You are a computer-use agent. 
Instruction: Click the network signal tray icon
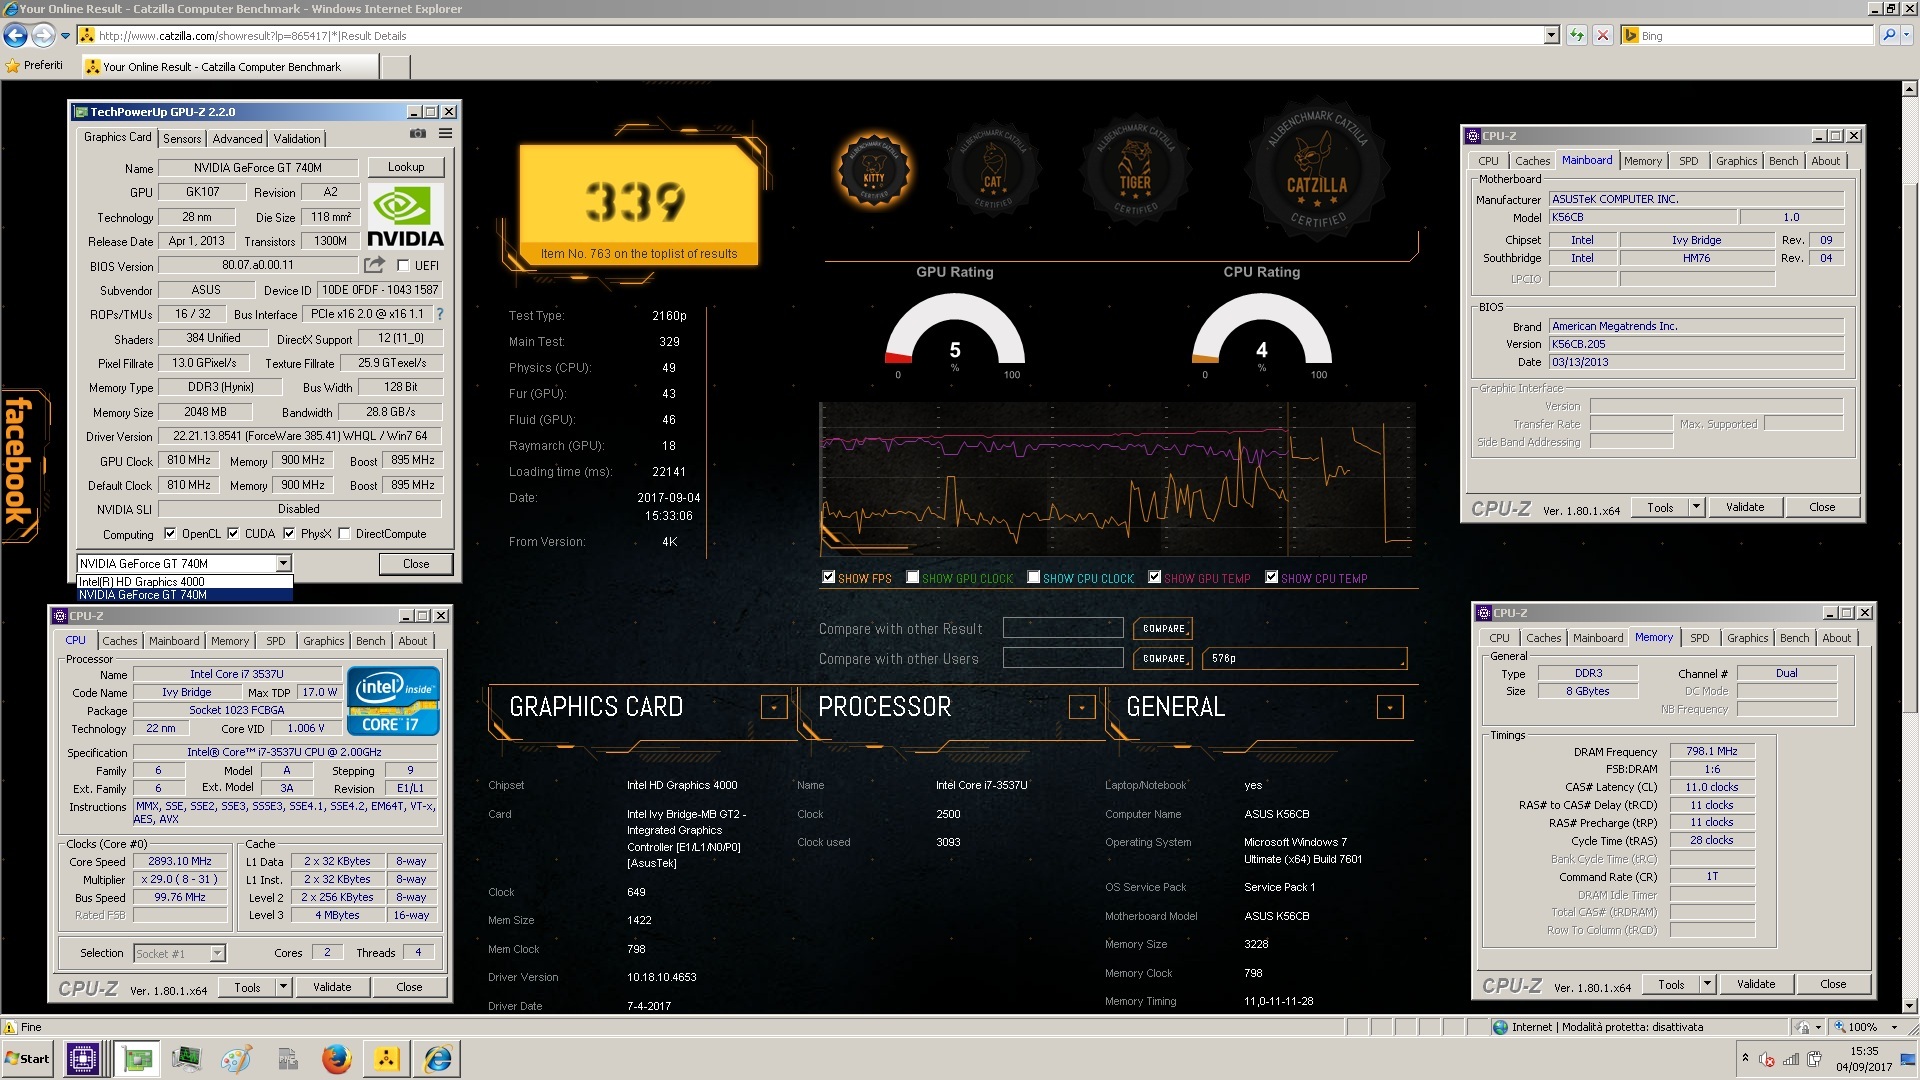click(x=1791, y=1059)
